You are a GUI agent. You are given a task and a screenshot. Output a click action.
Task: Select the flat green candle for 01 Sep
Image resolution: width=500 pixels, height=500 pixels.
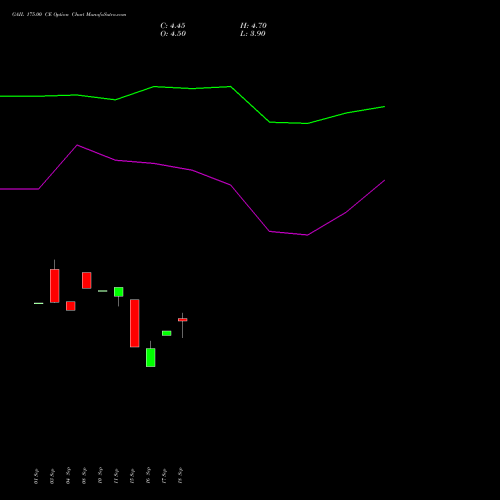39,303
